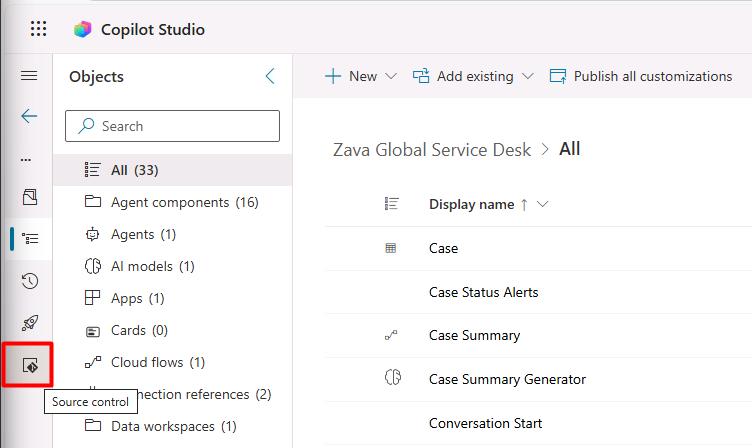Image resolution: width=752 pixels, height=448 pixels.
Task: Open the History icon in sidebar
Action: pos(30,281)
